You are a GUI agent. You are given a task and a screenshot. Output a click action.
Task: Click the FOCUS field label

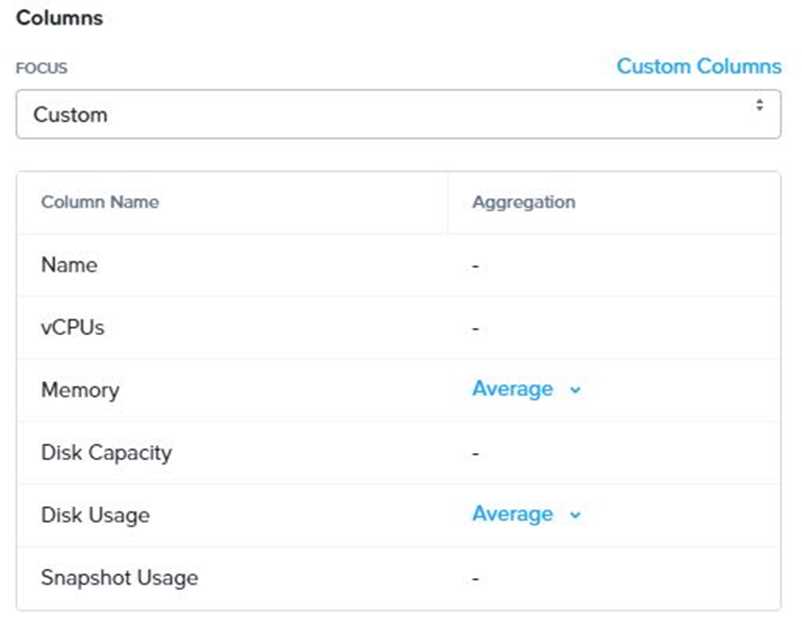(x=42, y=69)
